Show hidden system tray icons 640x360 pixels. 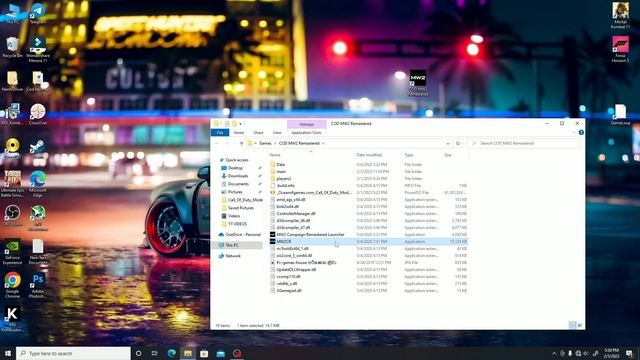click(x=554, y=353)
